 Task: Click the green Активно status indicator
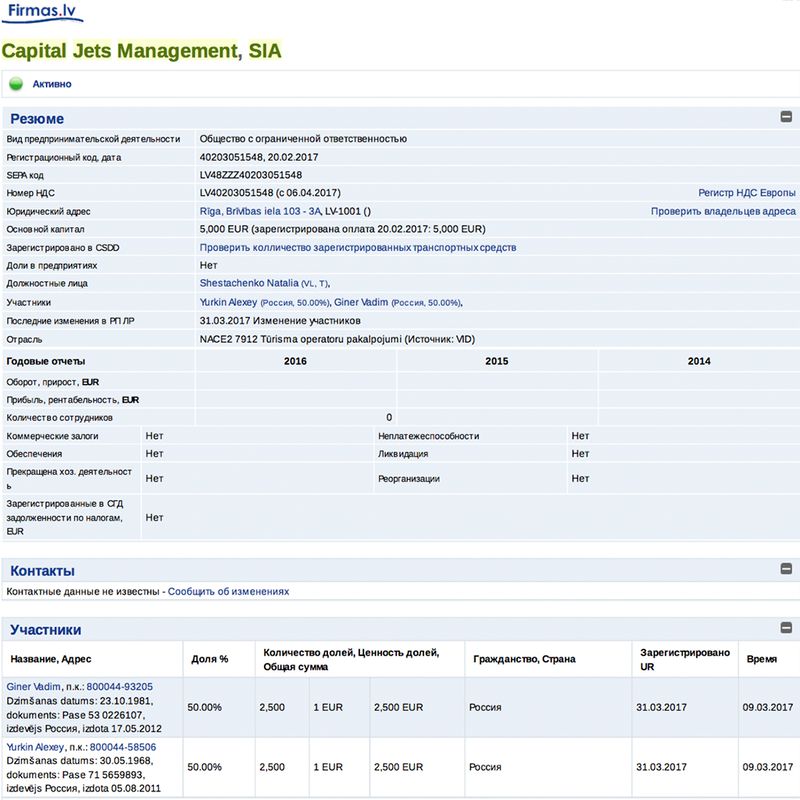(16, 84)
